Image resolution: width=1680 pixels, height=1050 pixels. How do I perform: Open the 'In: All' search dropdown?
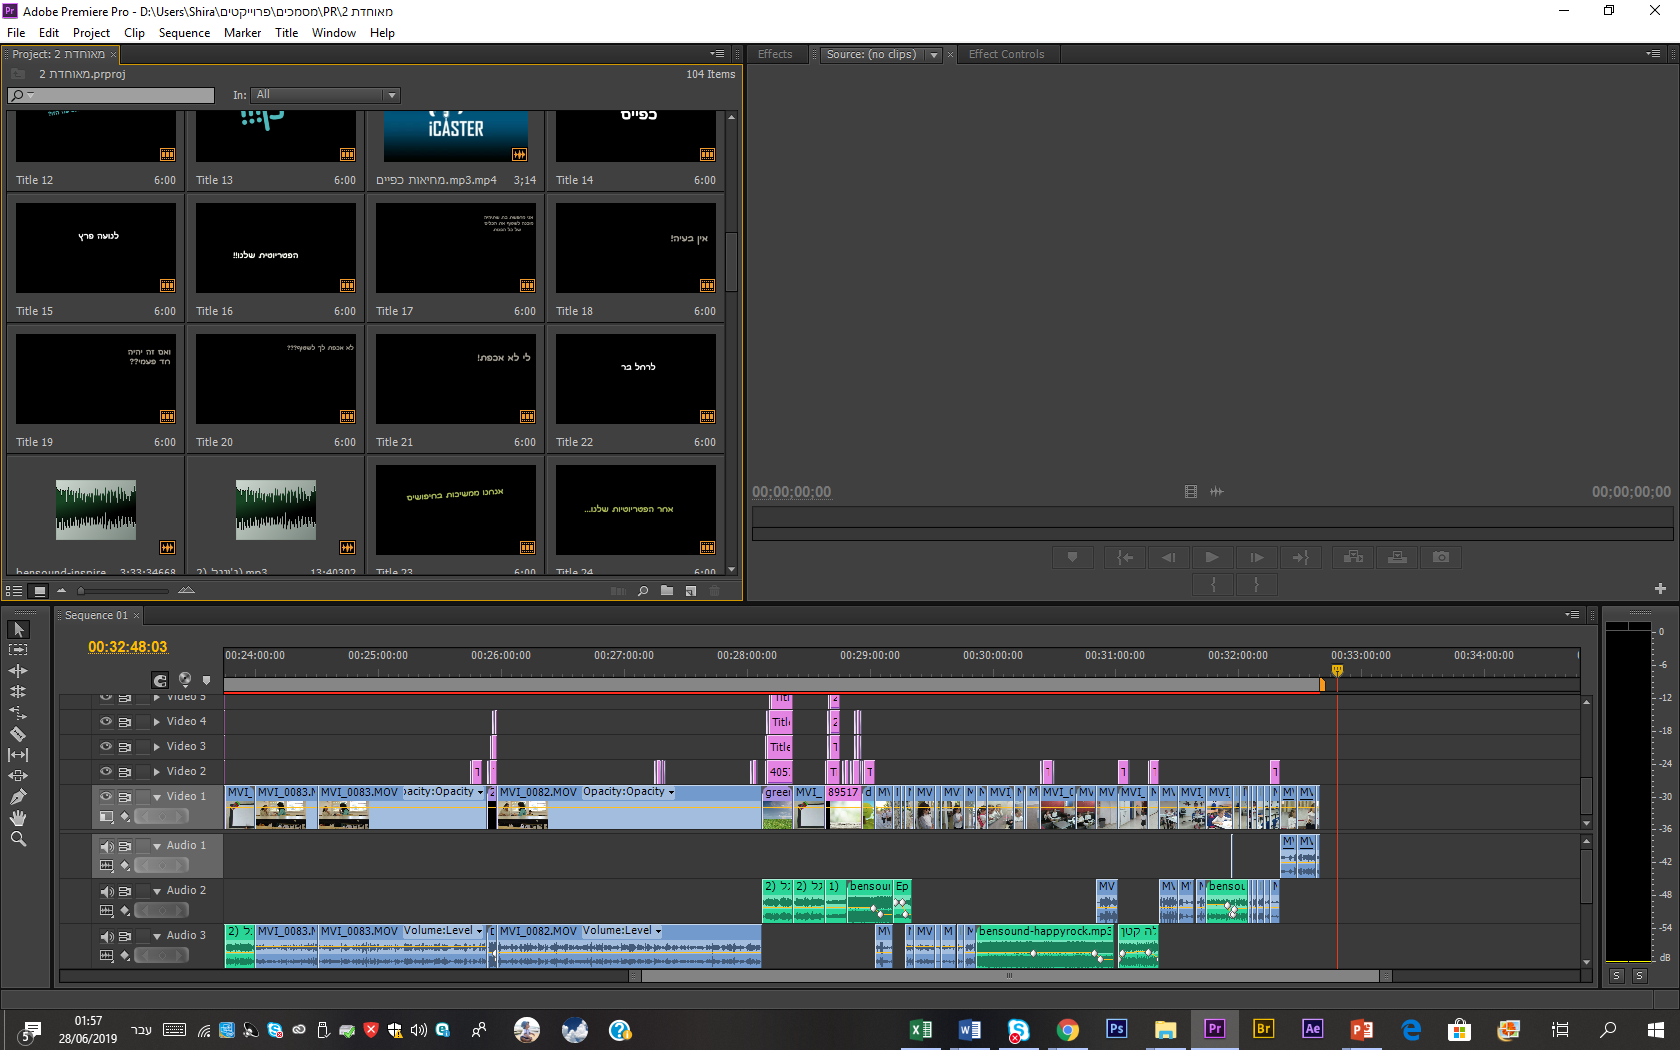click(391, 95)
